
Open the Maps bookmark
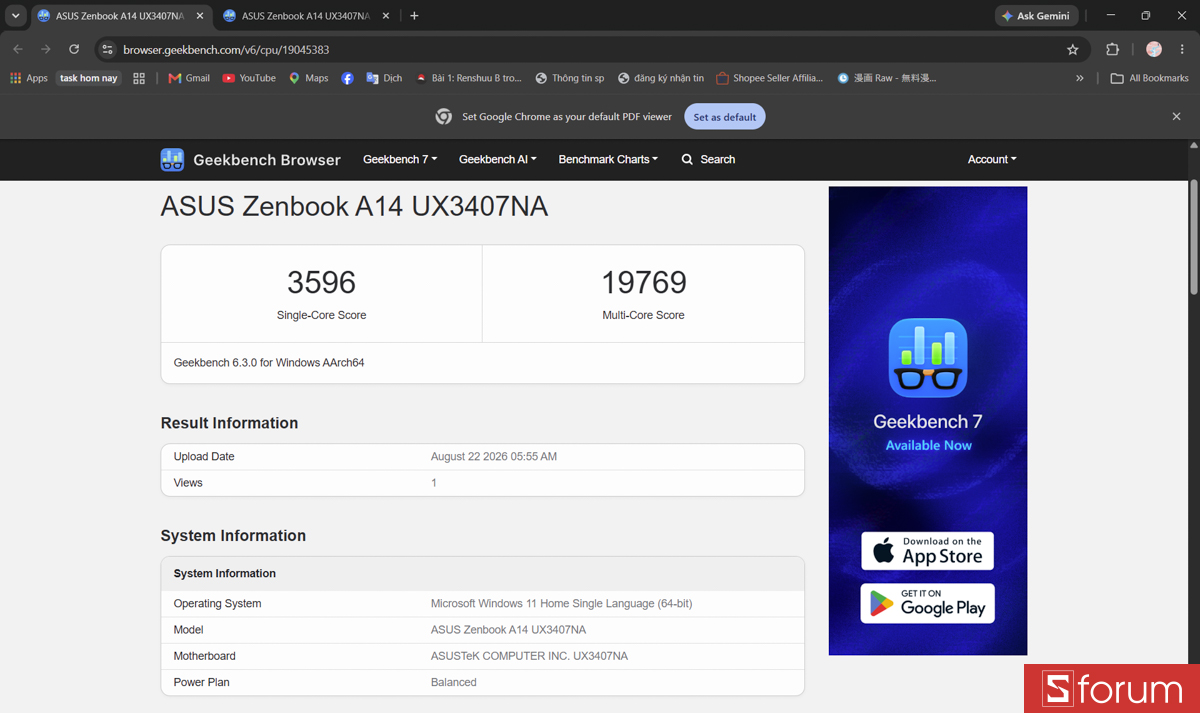(308, 78)
